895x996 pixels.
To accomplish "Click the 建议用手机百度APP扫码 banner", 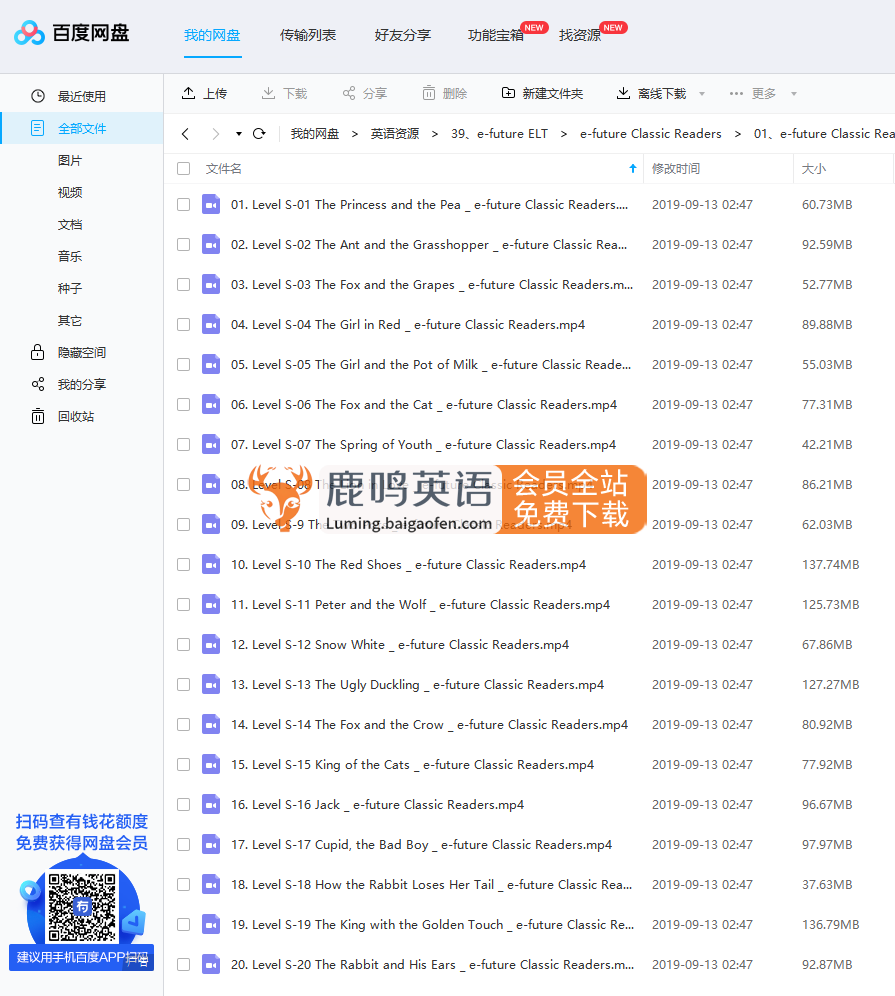I will (81, 957).
